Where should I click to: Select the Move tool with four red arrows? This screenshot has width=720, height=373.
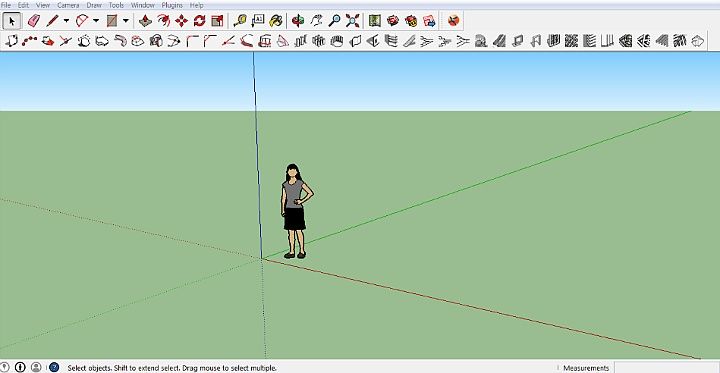[x=181, y=21]
